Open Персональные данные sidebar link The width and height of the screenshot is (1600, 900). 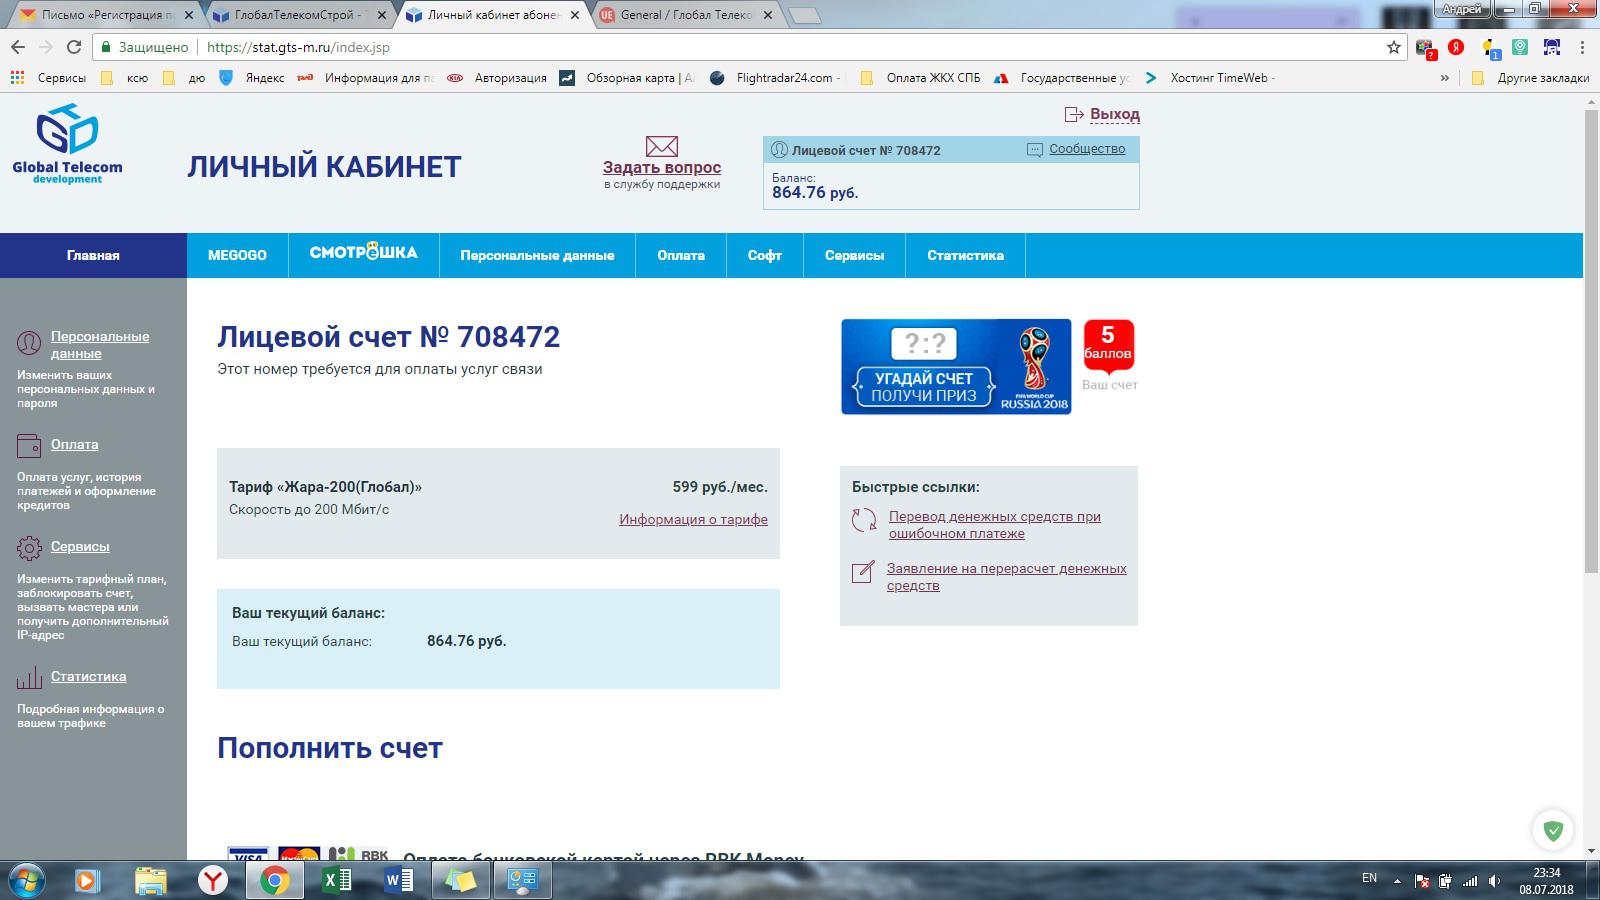100,345
